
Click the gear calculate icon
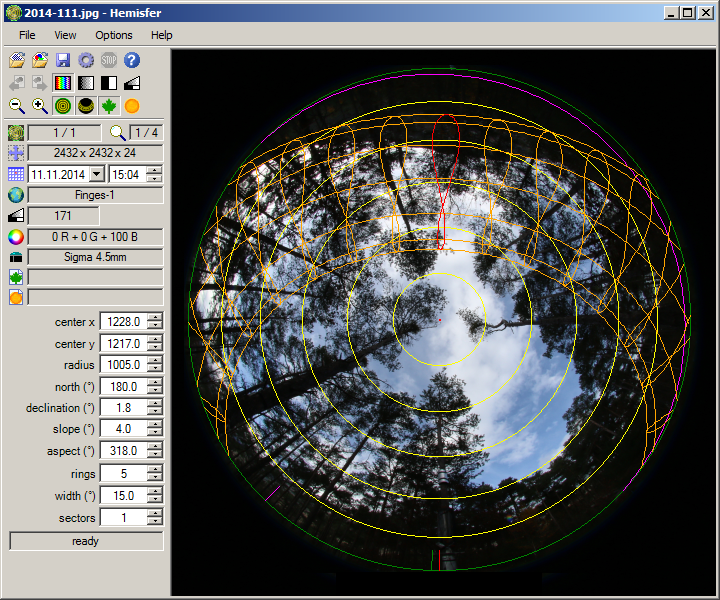[86, 61]
